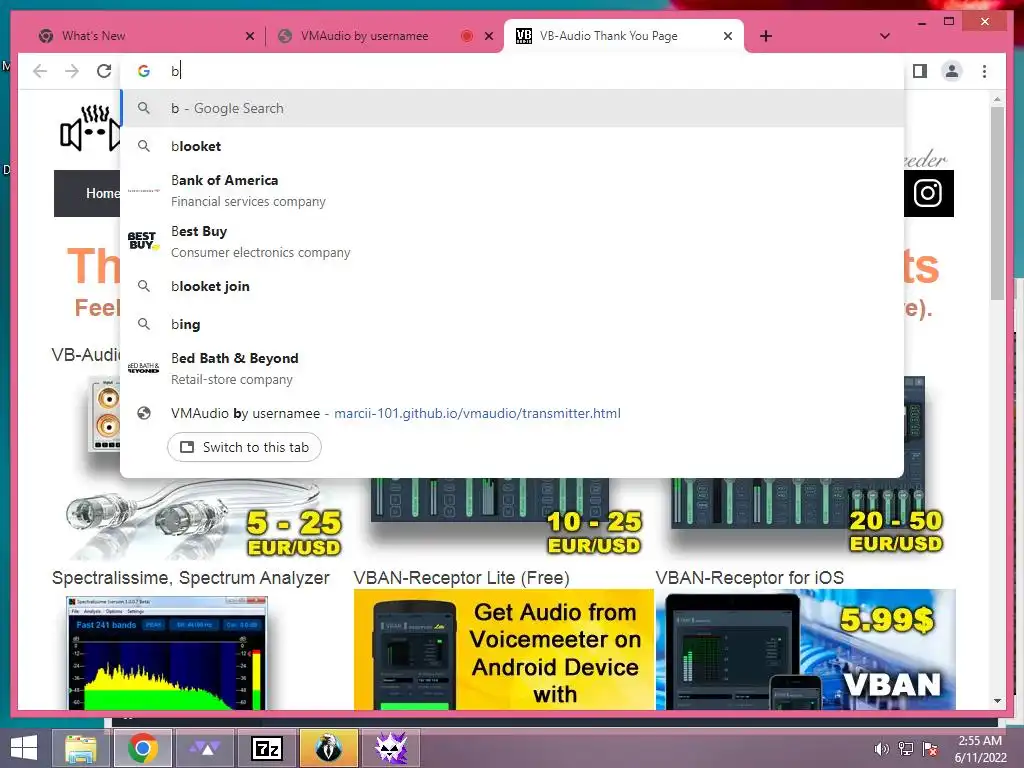This screenshot has width=1024, height=768.
Task: Choose 'blooket join' suggestion
Action: coord(512,286)
